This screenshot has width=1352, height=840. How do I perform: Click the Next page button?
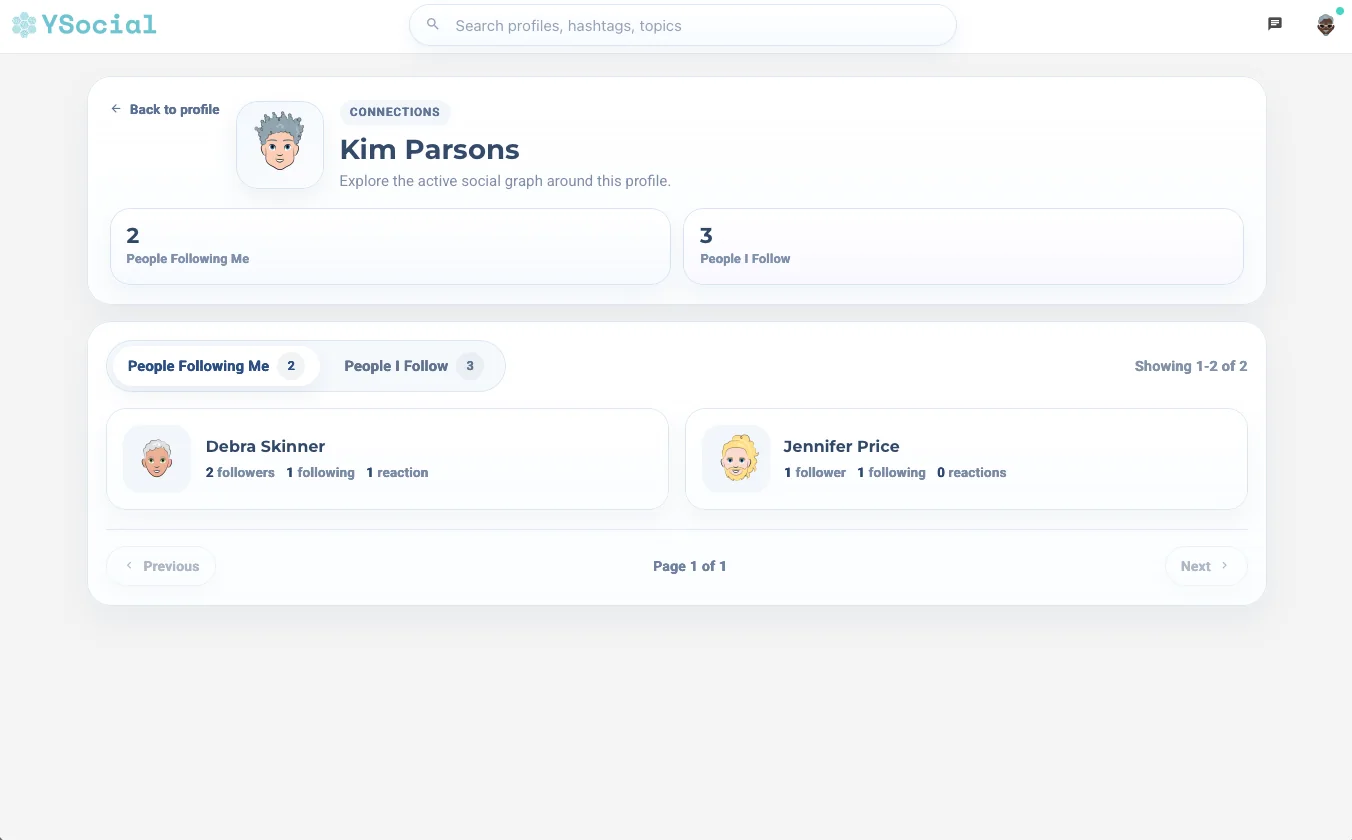[1206, 566]
